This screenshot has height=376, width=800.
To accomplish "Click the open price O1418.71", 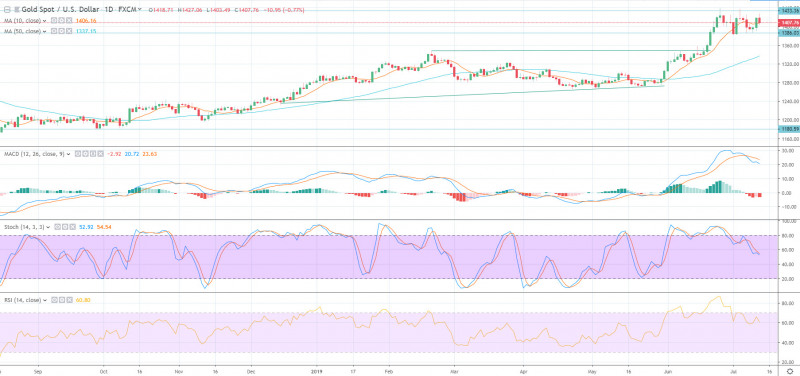I will (x=161, y=10).
